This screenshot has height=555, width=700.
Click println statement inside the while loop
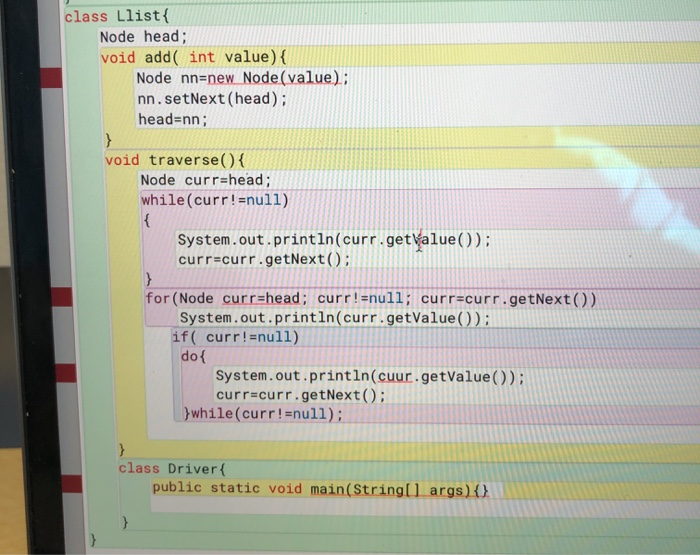point(334,240)
